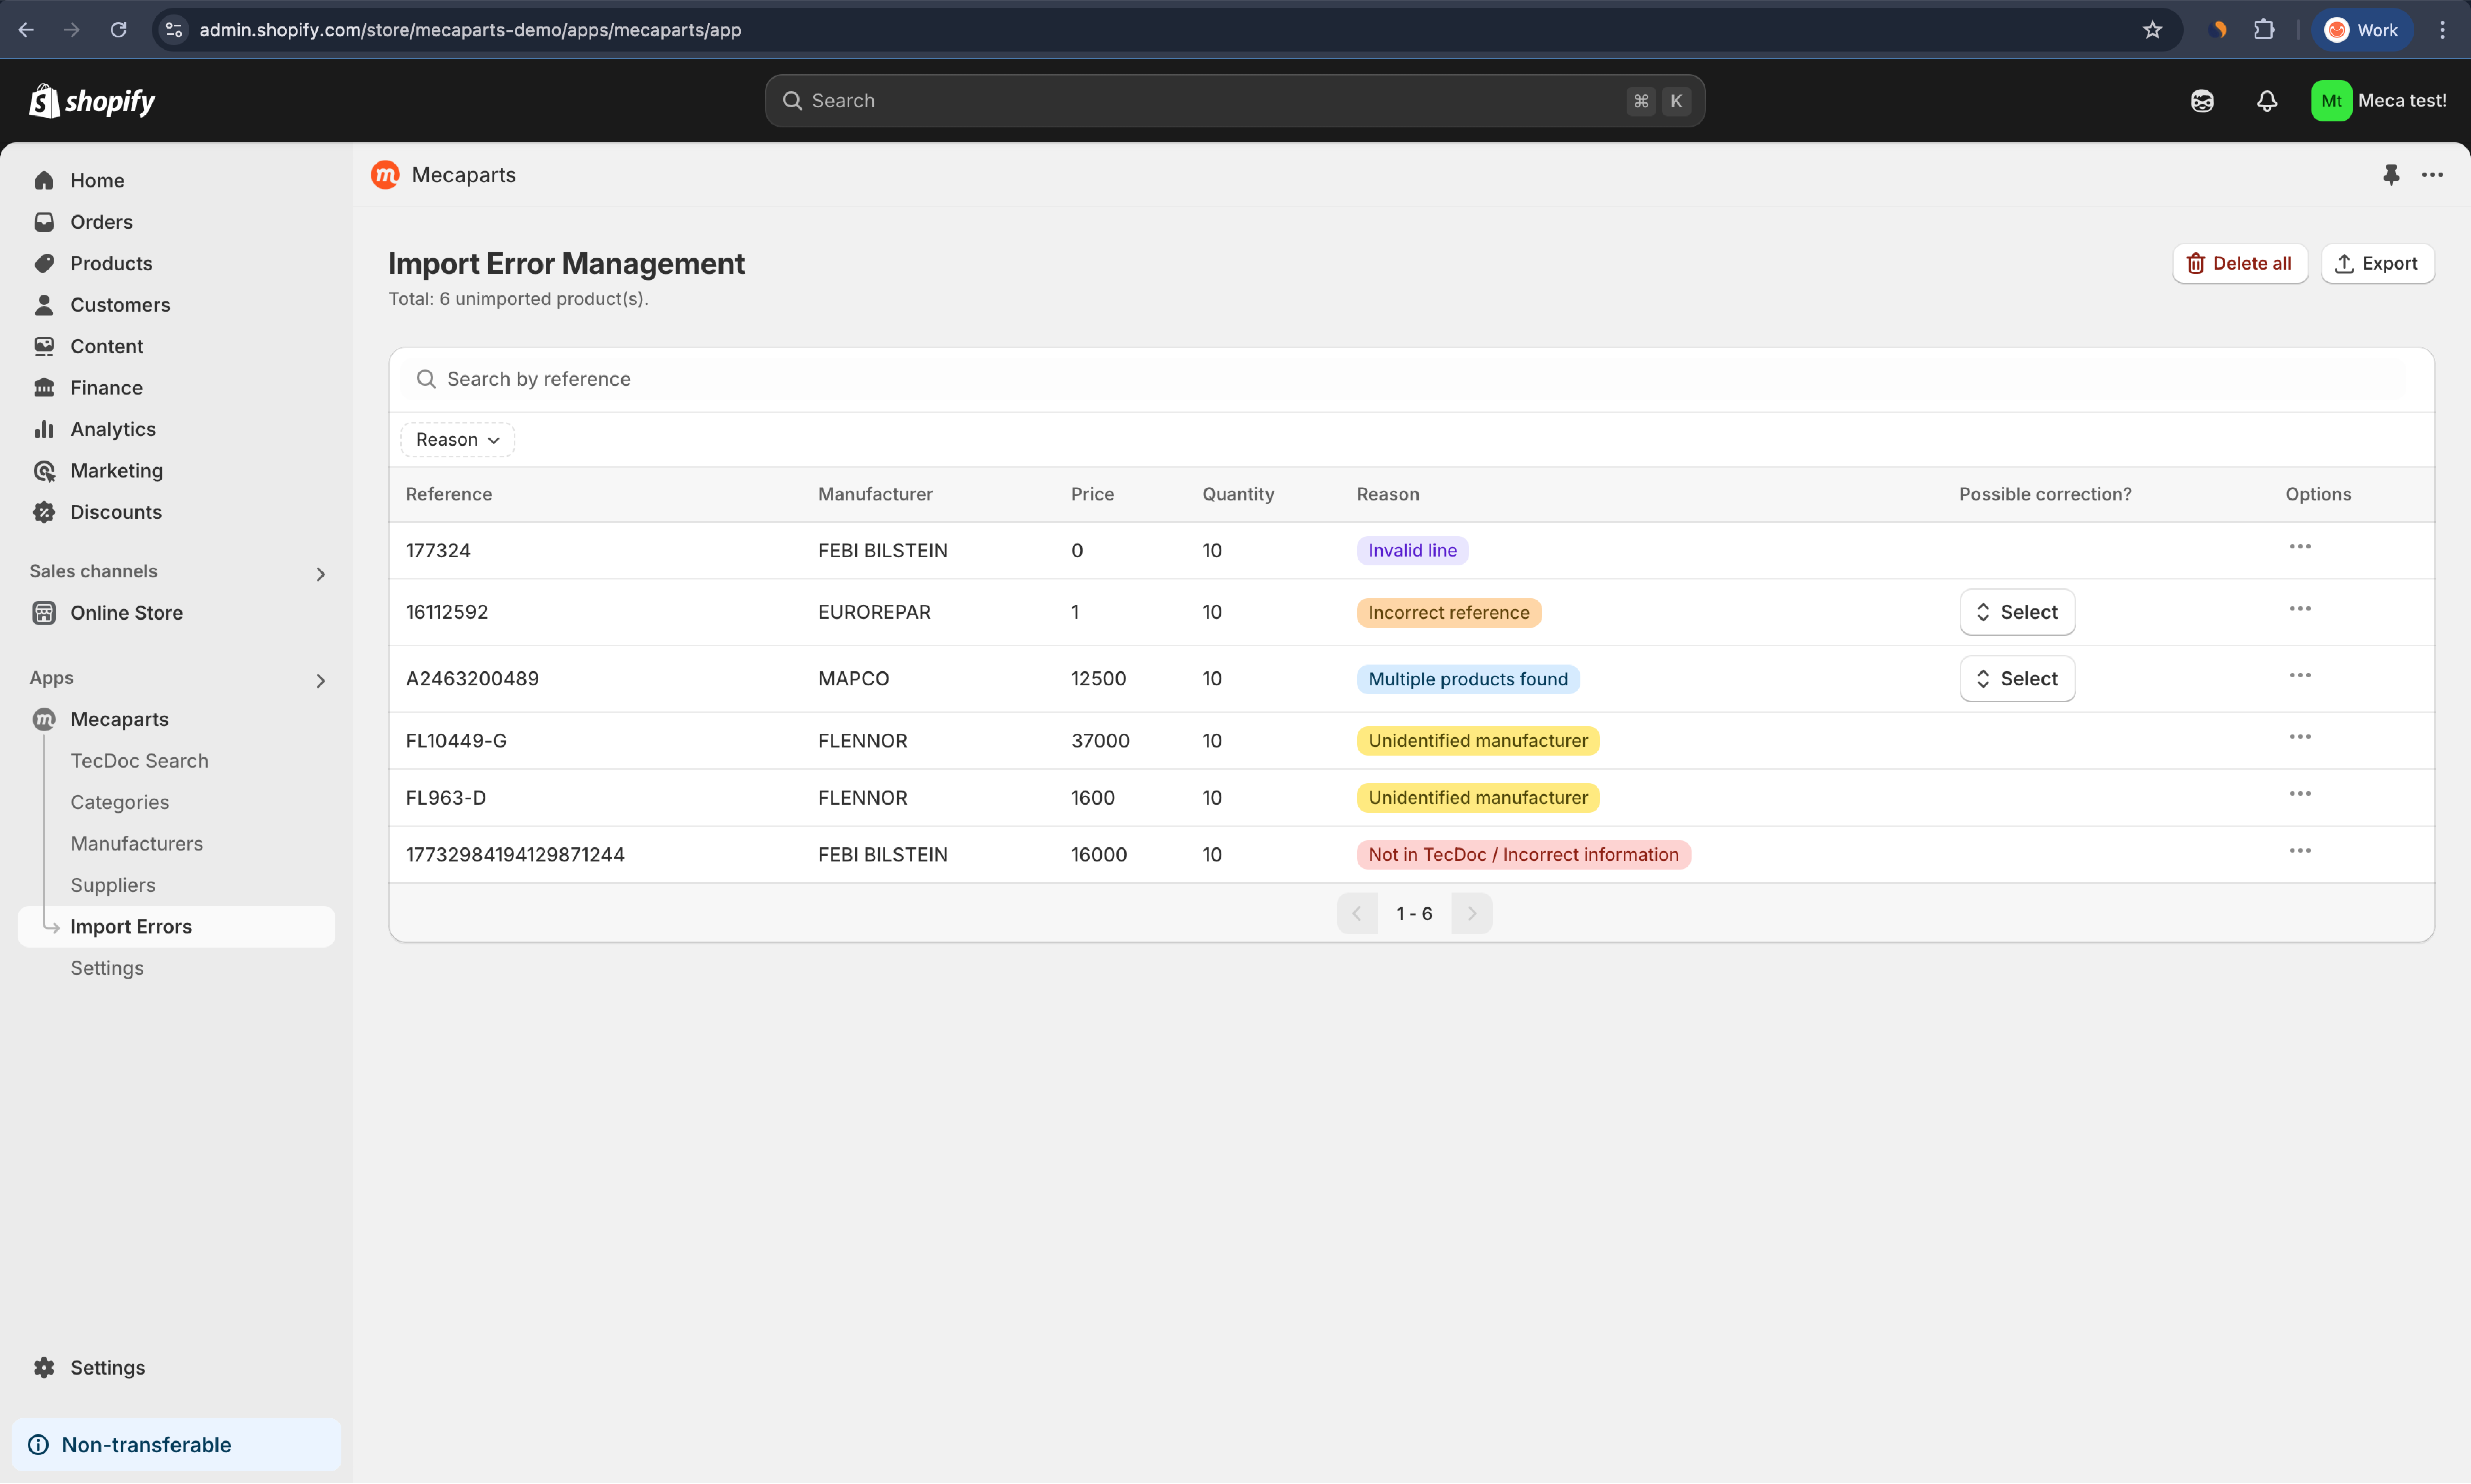Viewport: 2471px width, 1484px height.
Task: Open browser extensions puzzle icon
Action: [2264, 30]
